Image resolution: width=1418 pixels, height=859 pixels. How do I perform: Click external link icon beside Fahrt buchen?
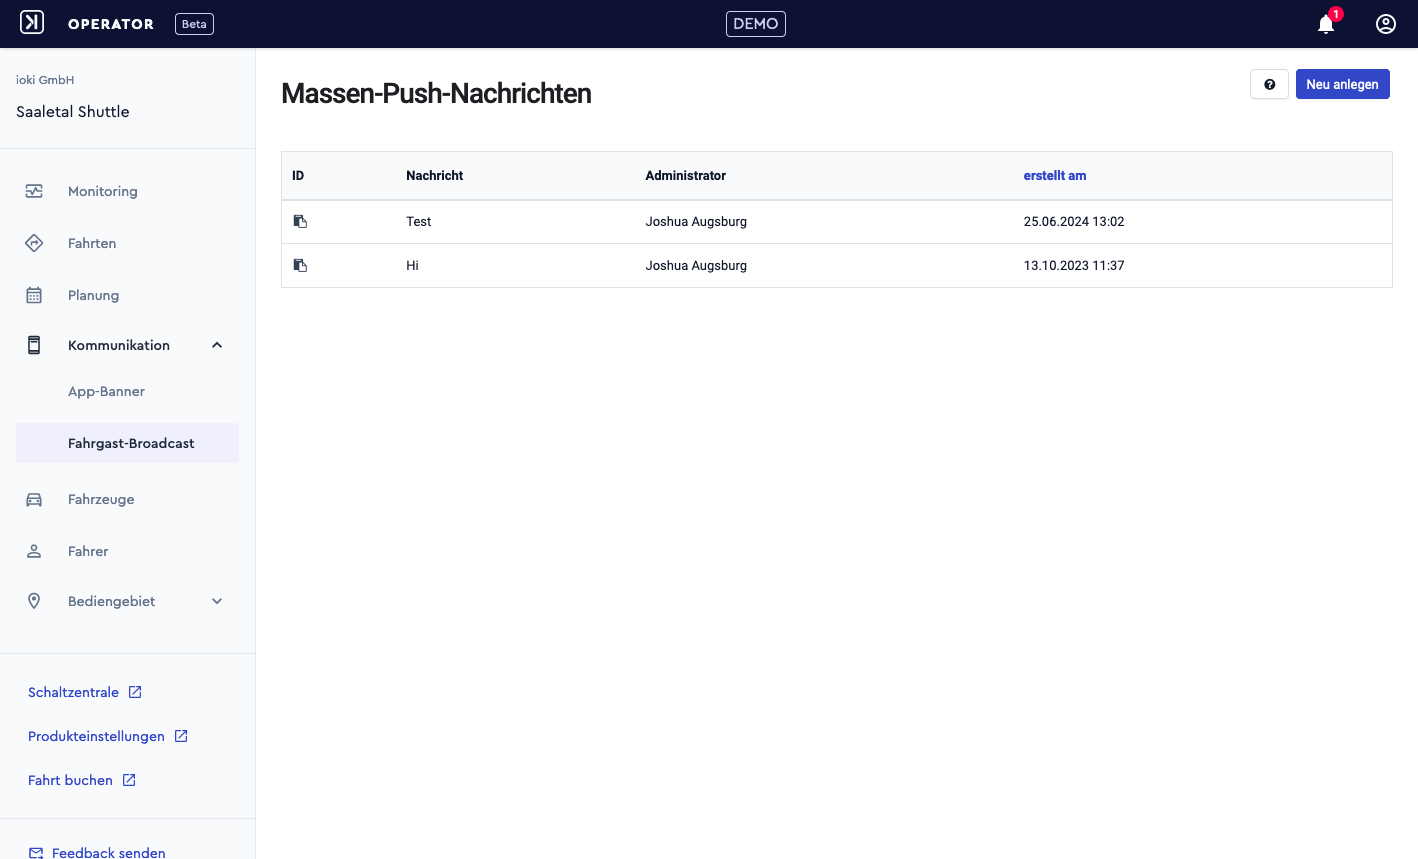pyautogui.click(x=129, y=780)
